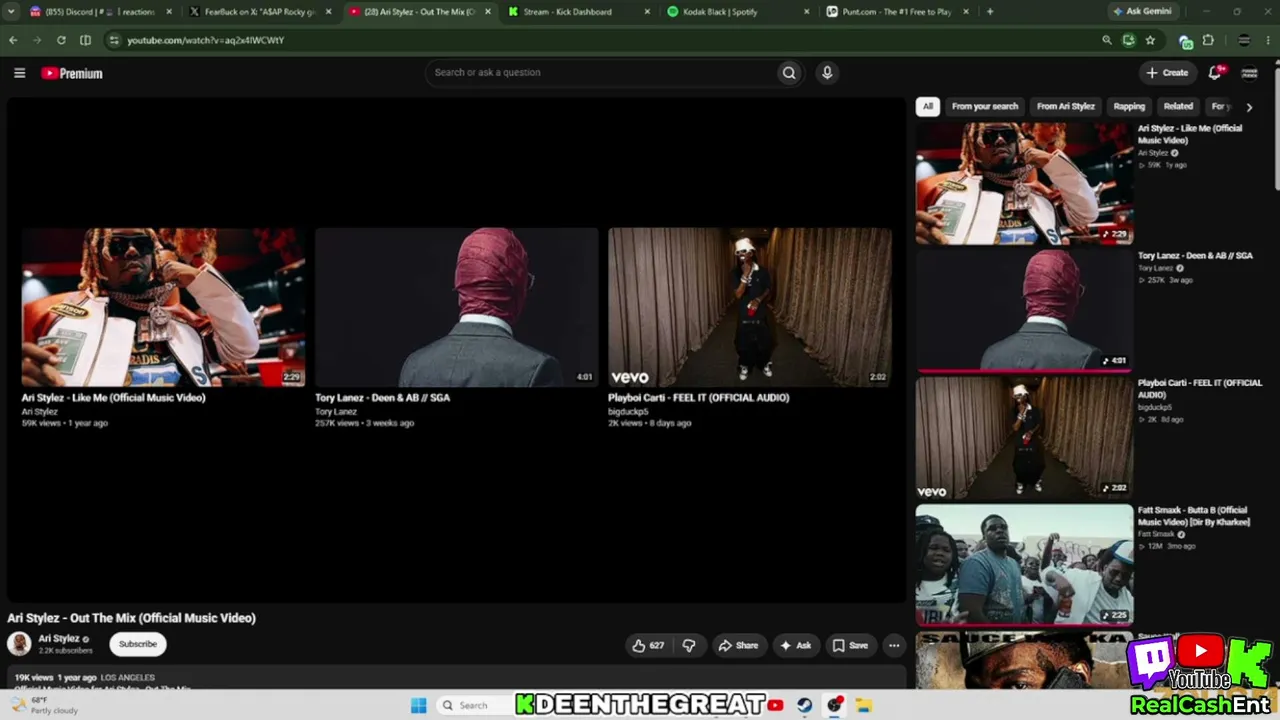Click the search magnifier button
1280x720 pixels.
tap(789, 72)
